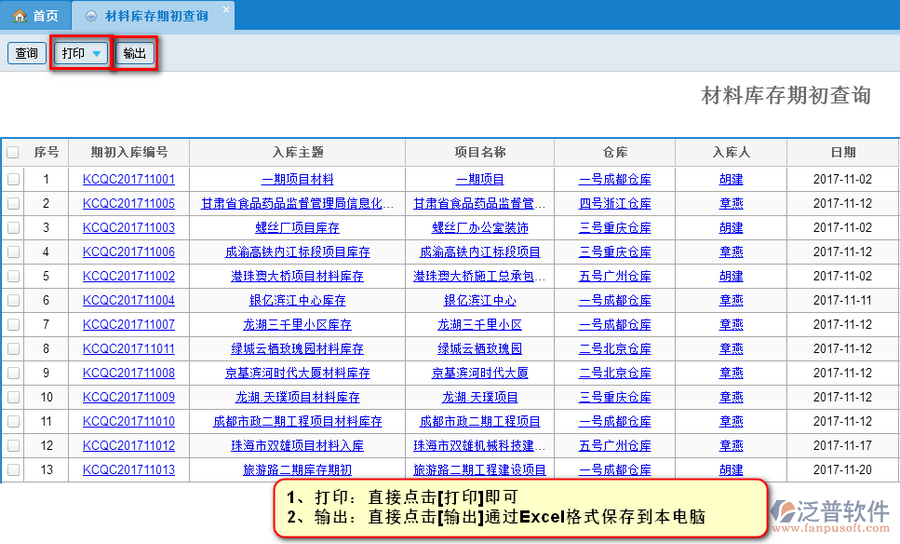Image resolution: width=900 pixels, height=544 pixels.
Task: Click the 输出 export button
Action: coord(135,53)
